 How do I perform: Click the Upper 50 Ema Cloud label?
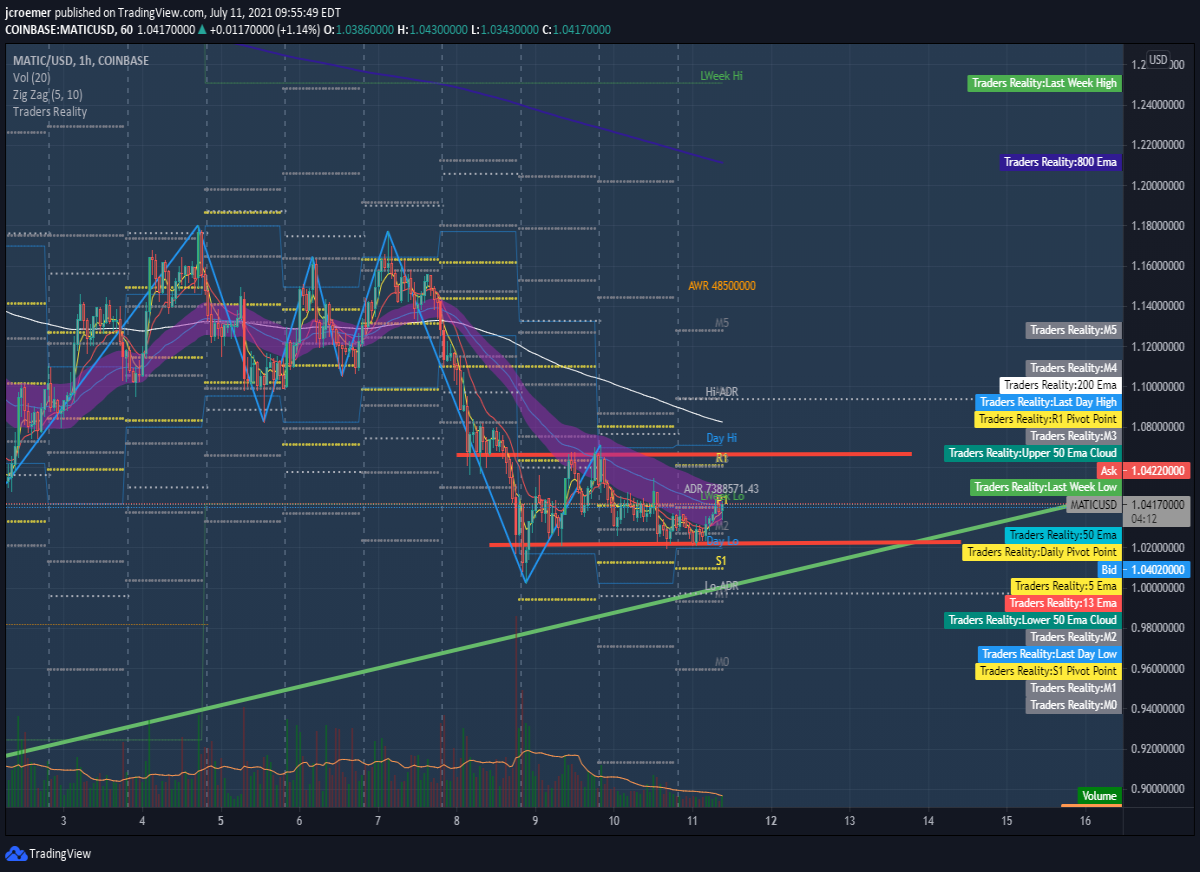pos(1033,453)
